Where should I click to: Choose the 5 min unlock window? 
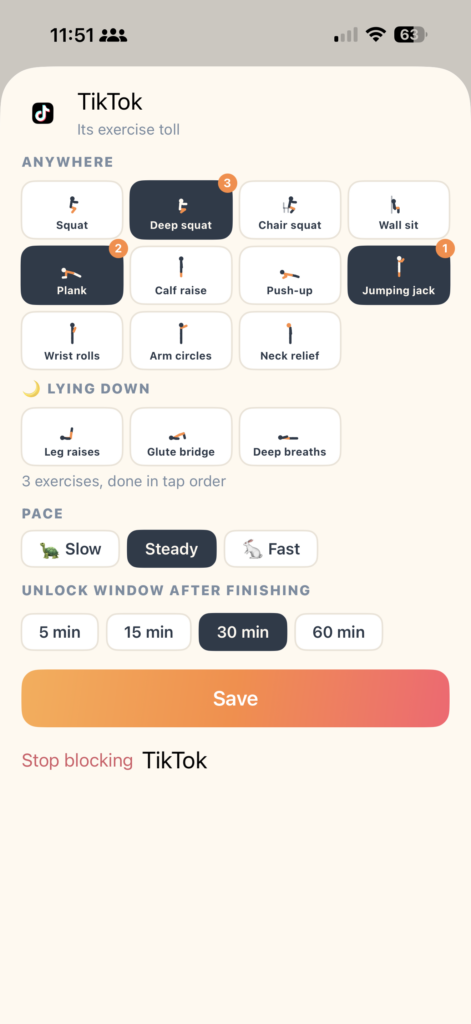tap(59, 632)
